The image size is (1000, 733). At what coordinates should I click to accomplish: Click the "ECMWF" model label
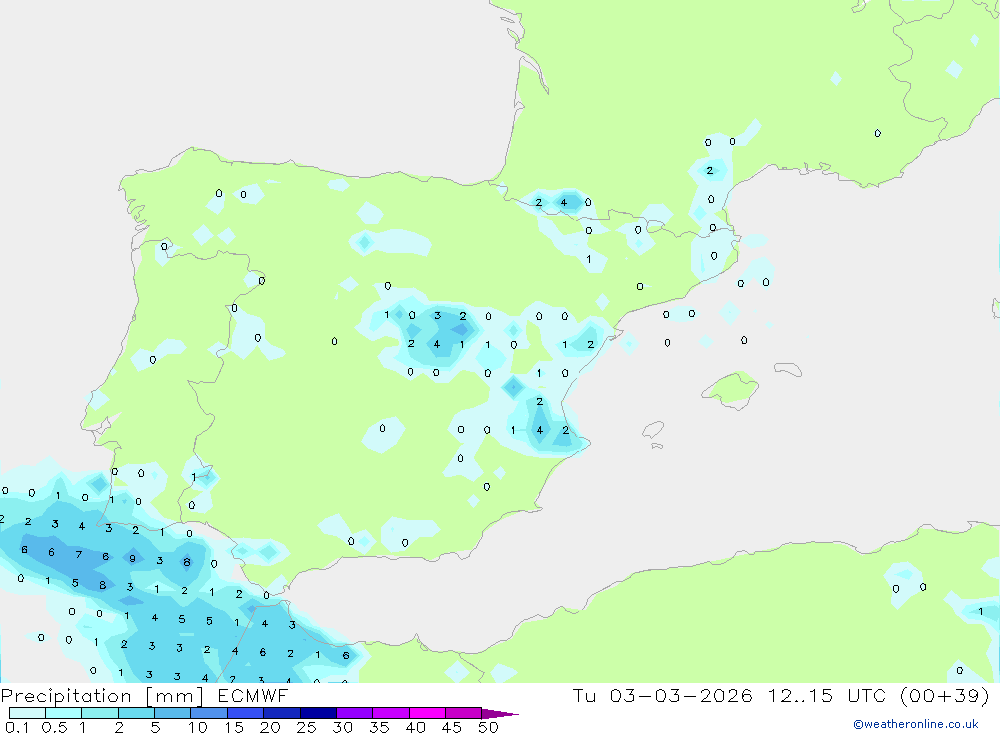pos(253,695)
